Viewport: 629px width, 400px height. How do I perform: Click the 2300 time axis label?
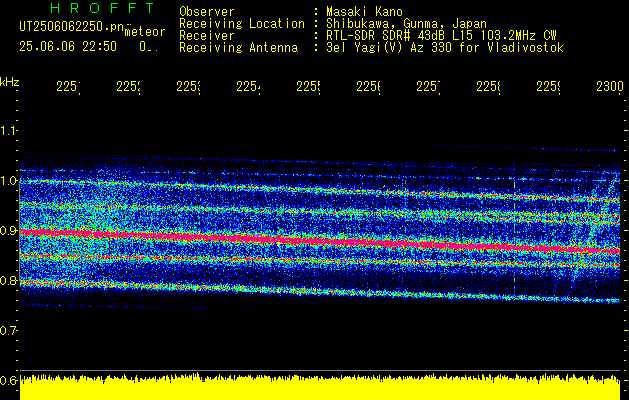(610, 87)
